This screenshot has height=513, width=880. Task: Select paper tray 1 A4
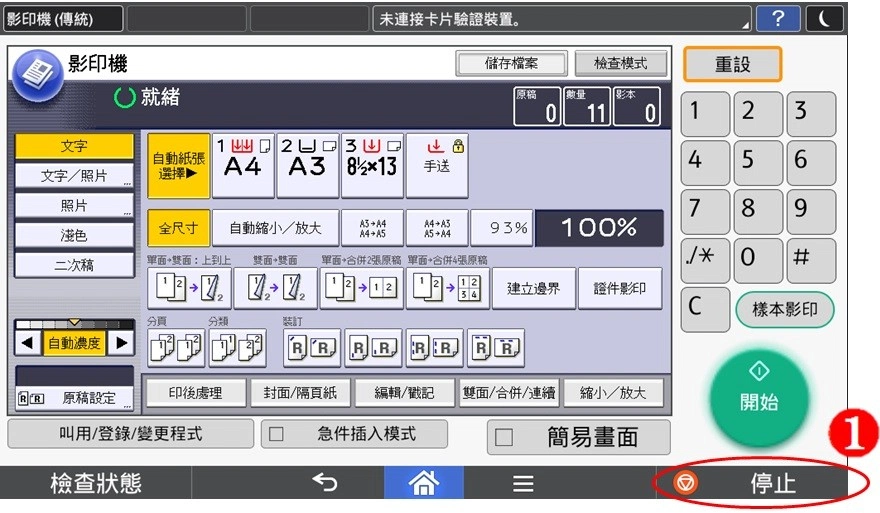tap(243, 166)
